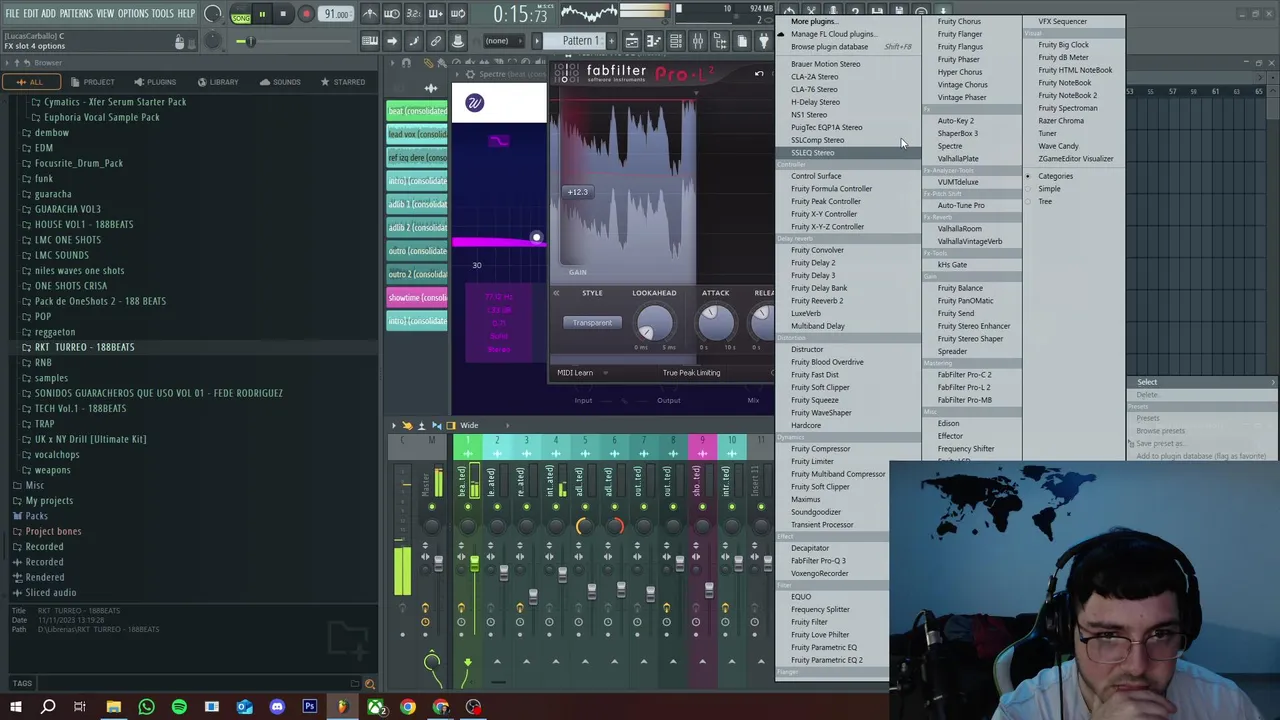Viewport: 1280px width, 720px height.
Task: Select the LIBRARY browser tab
Action: pos(216,82)
